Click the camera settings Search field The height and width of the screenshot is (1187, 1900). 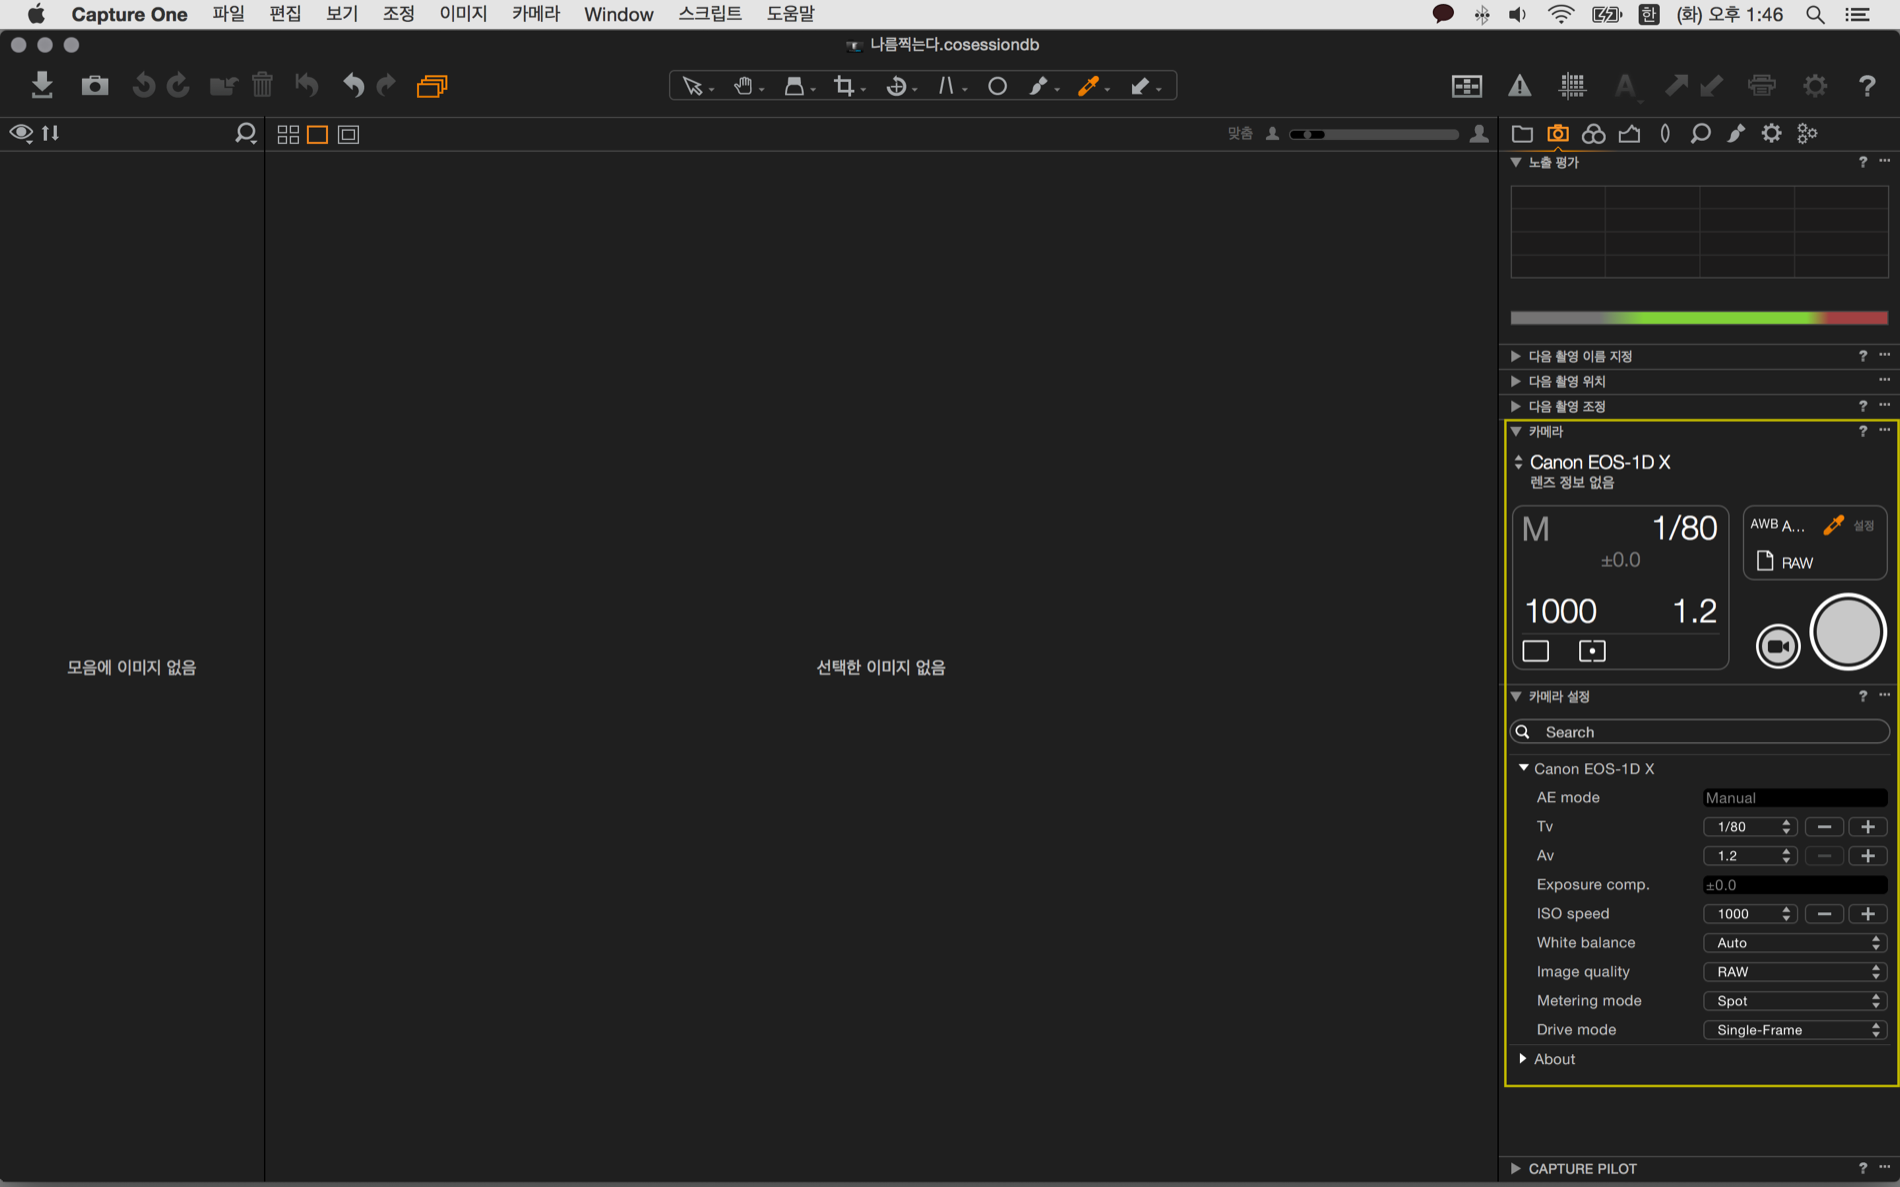(1700, 732)
